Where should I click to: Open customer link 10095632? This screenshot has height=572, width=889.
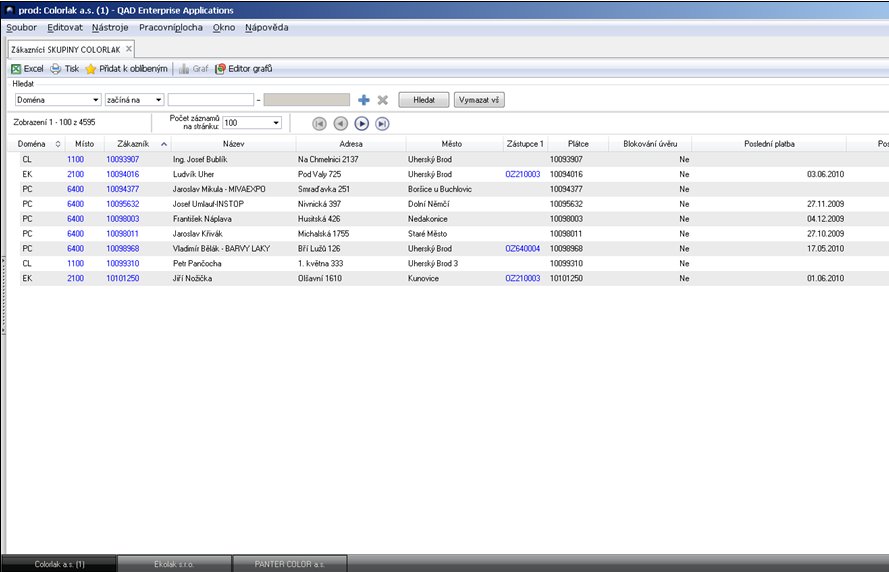click(x=122, y=204)
